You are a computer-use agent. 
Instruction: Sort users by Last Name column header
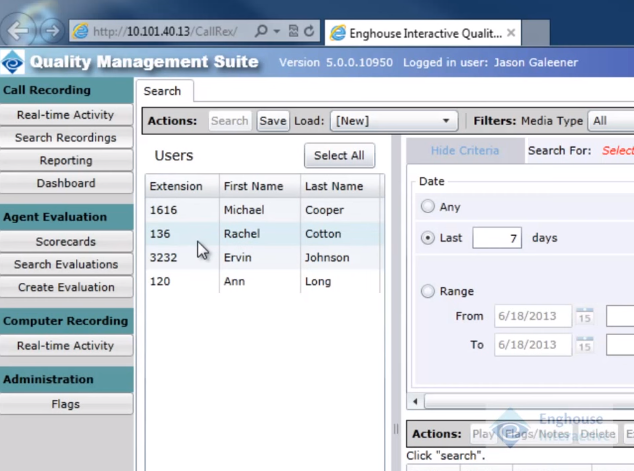click(x=340, y=186)
